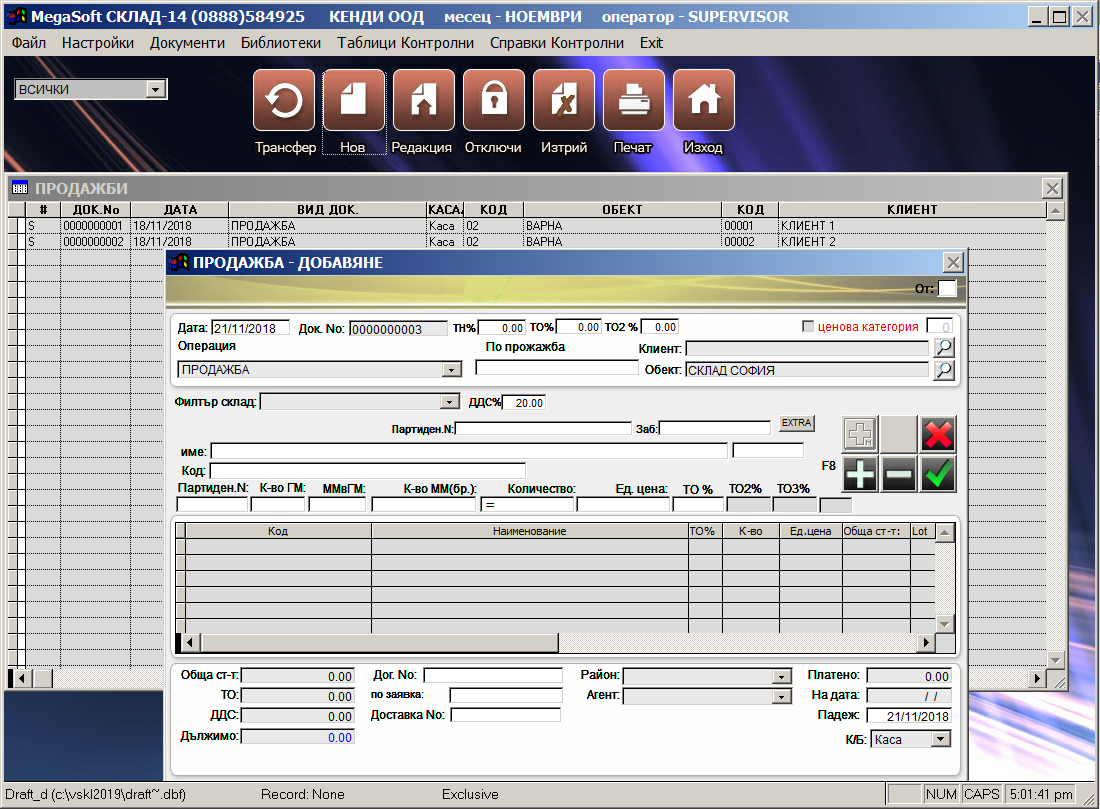Click the Редакция edit document icon

point(423,101)
